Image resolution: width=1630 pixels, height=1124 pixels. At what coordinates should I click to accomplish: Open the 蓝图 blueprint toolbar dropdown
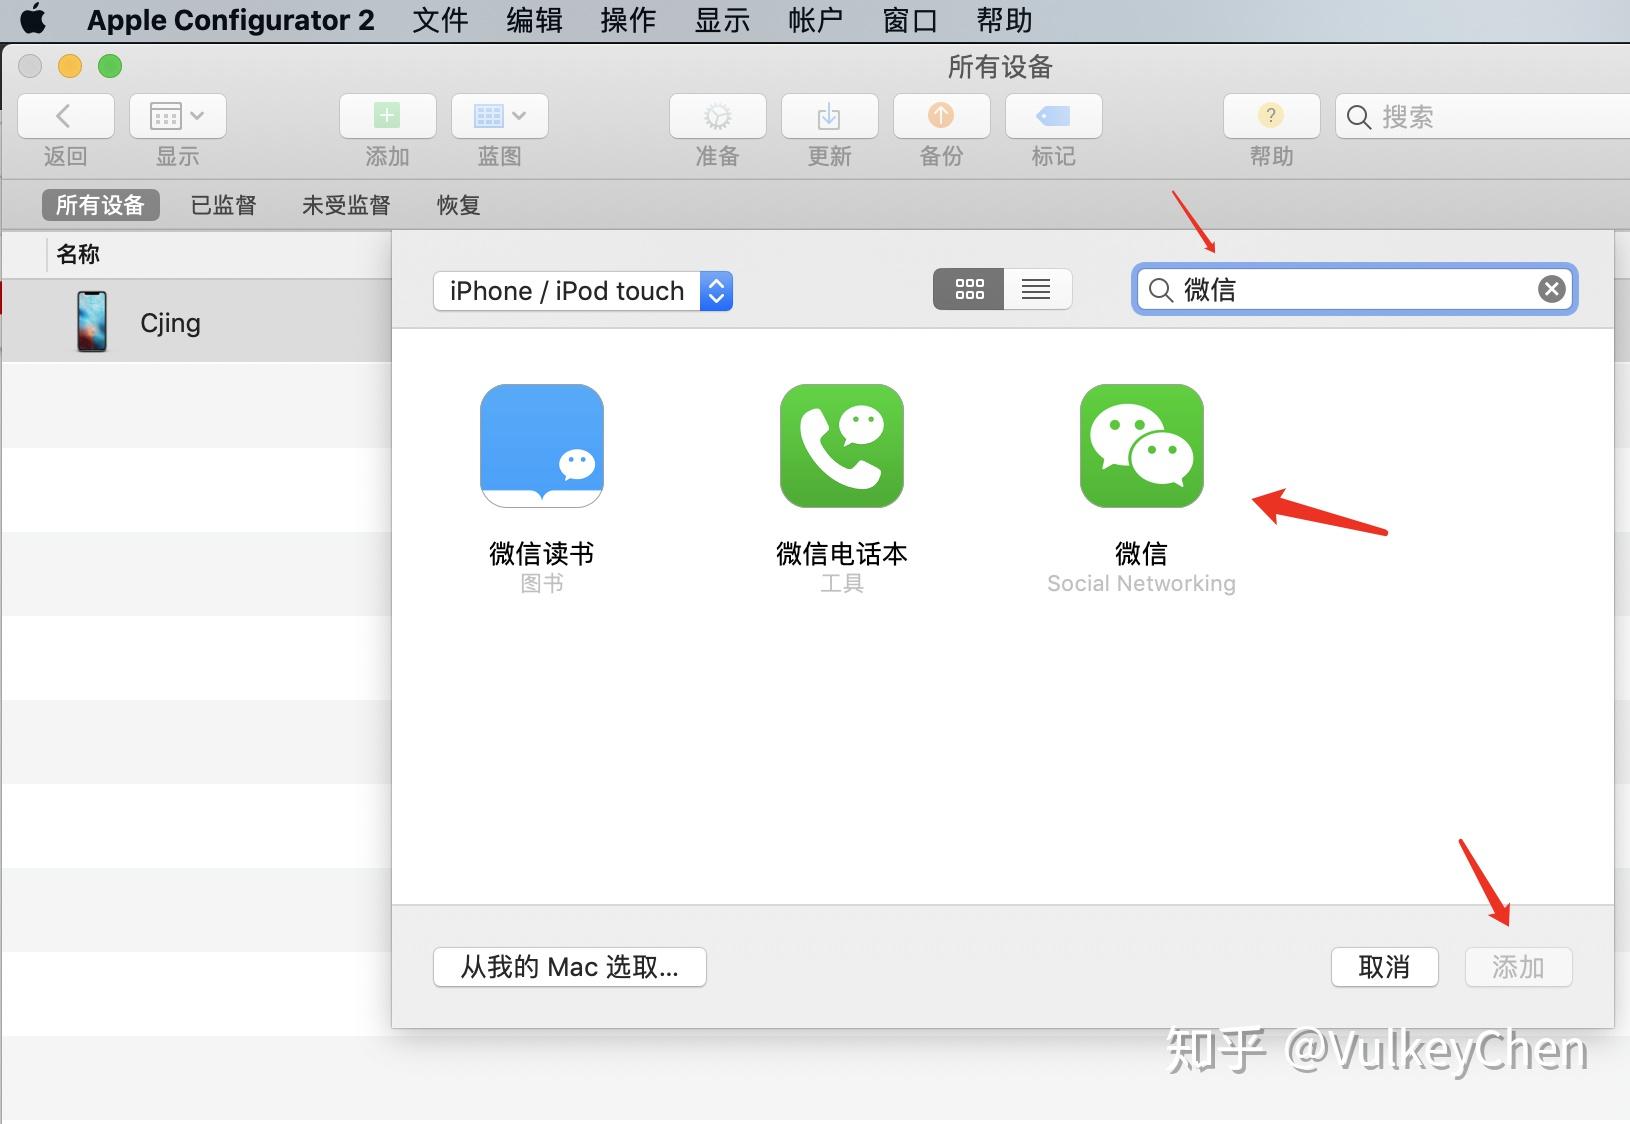tap(500, 116)
